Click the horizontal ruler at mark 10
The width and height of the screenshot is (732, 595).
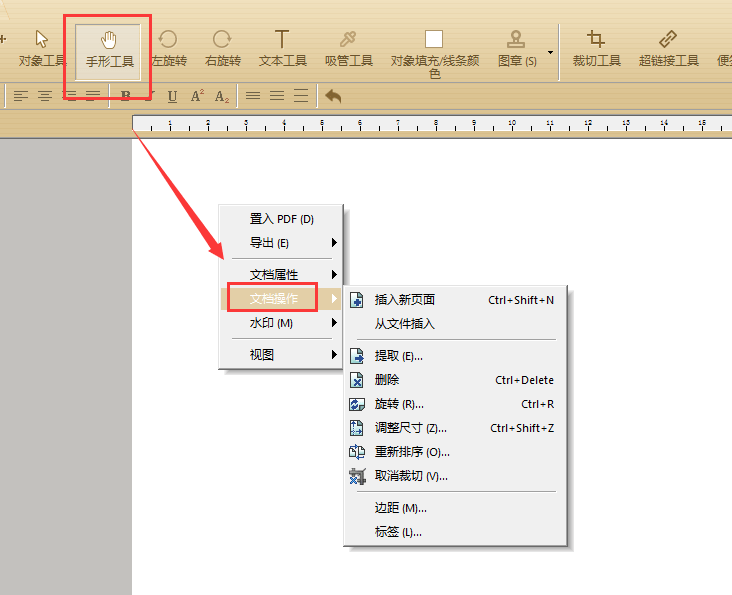coord(512,124)
